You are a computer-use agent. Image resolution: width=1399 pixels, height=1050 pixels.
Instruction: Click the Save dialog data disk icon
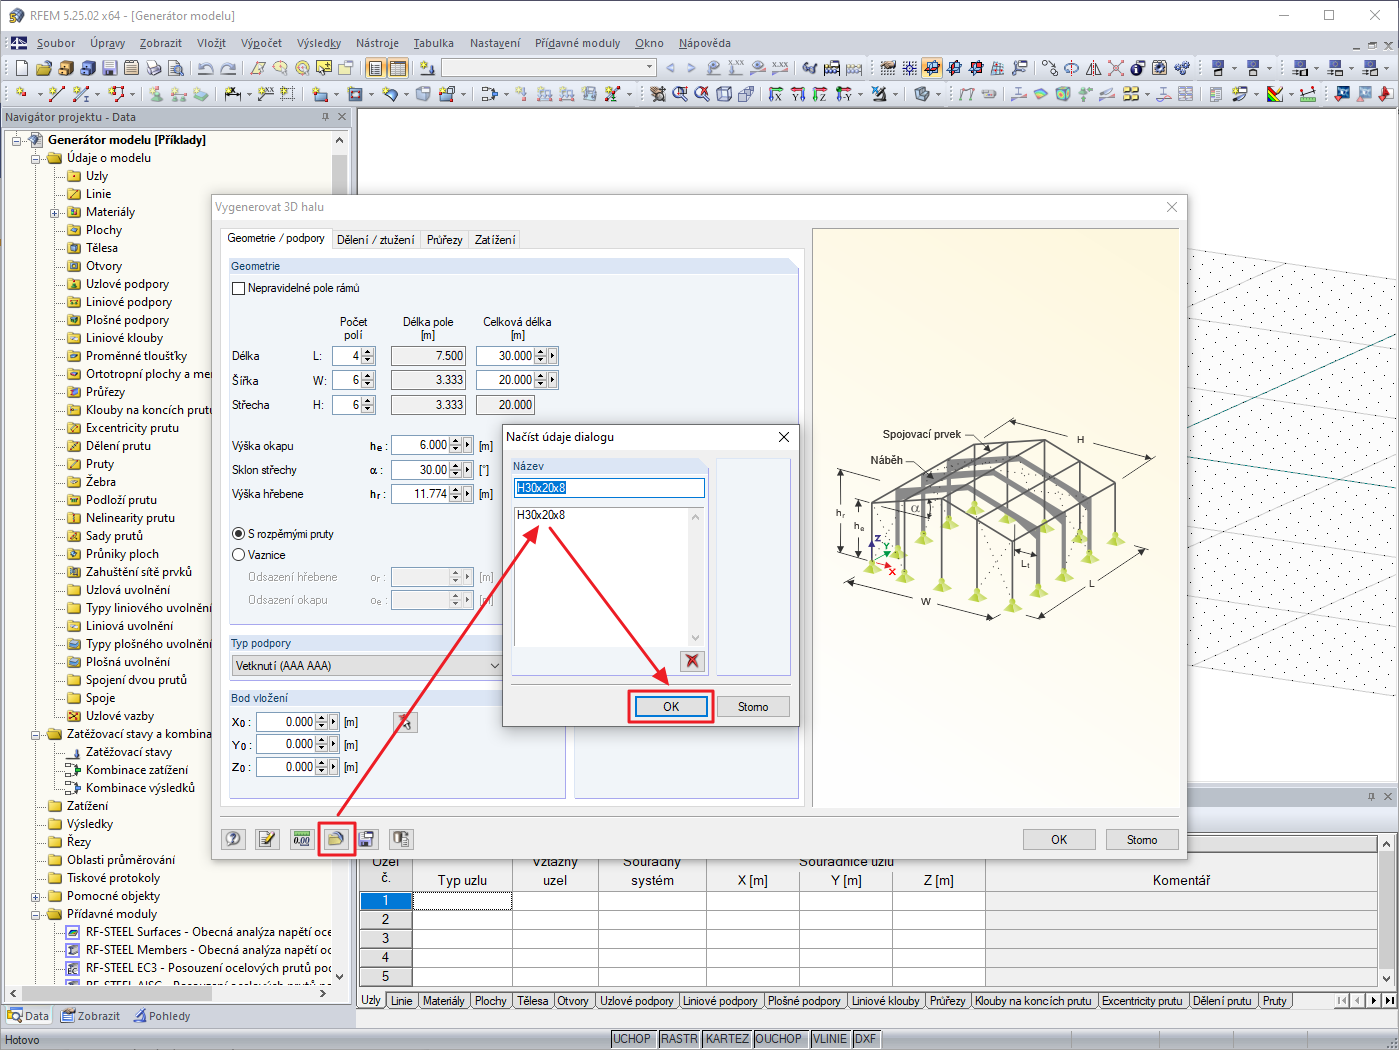pos(367,839)
